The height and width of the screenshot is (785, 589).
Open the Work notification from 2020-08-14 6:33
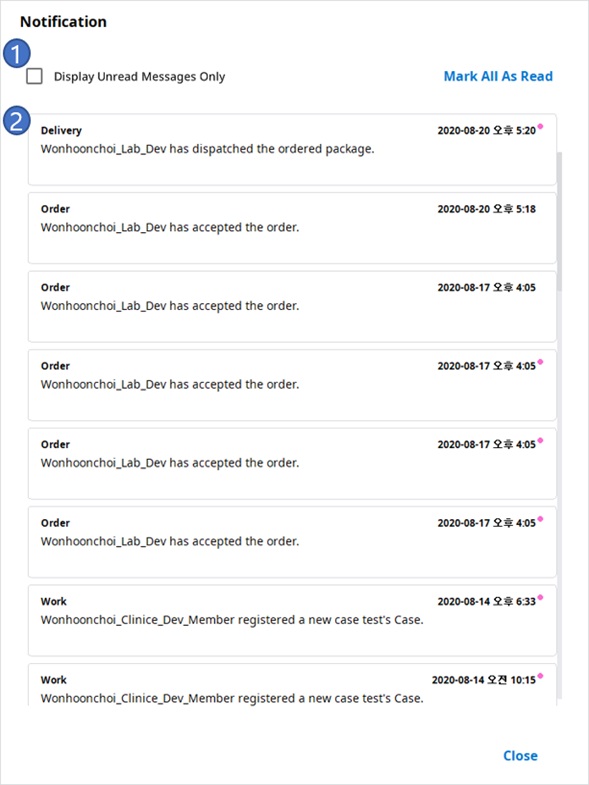[x=292, y=620]
